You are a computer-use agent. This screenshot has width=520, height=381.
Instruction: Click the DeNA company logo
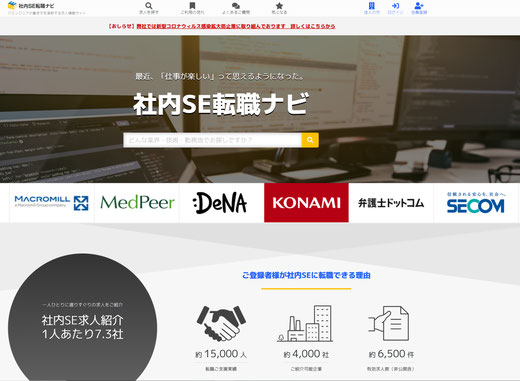click(x=221, y=203)
